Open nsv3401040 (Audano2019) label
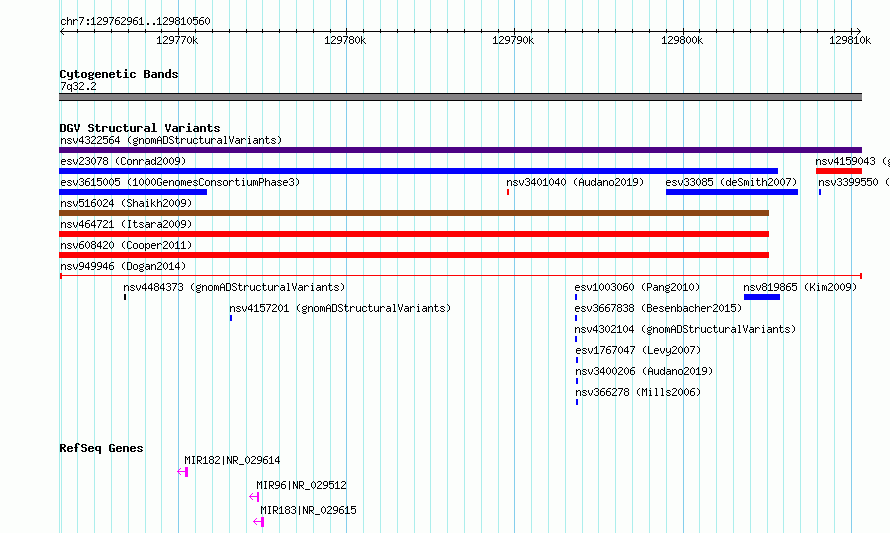Viewport: 890px width, 533px height. [x=575, y=182]
